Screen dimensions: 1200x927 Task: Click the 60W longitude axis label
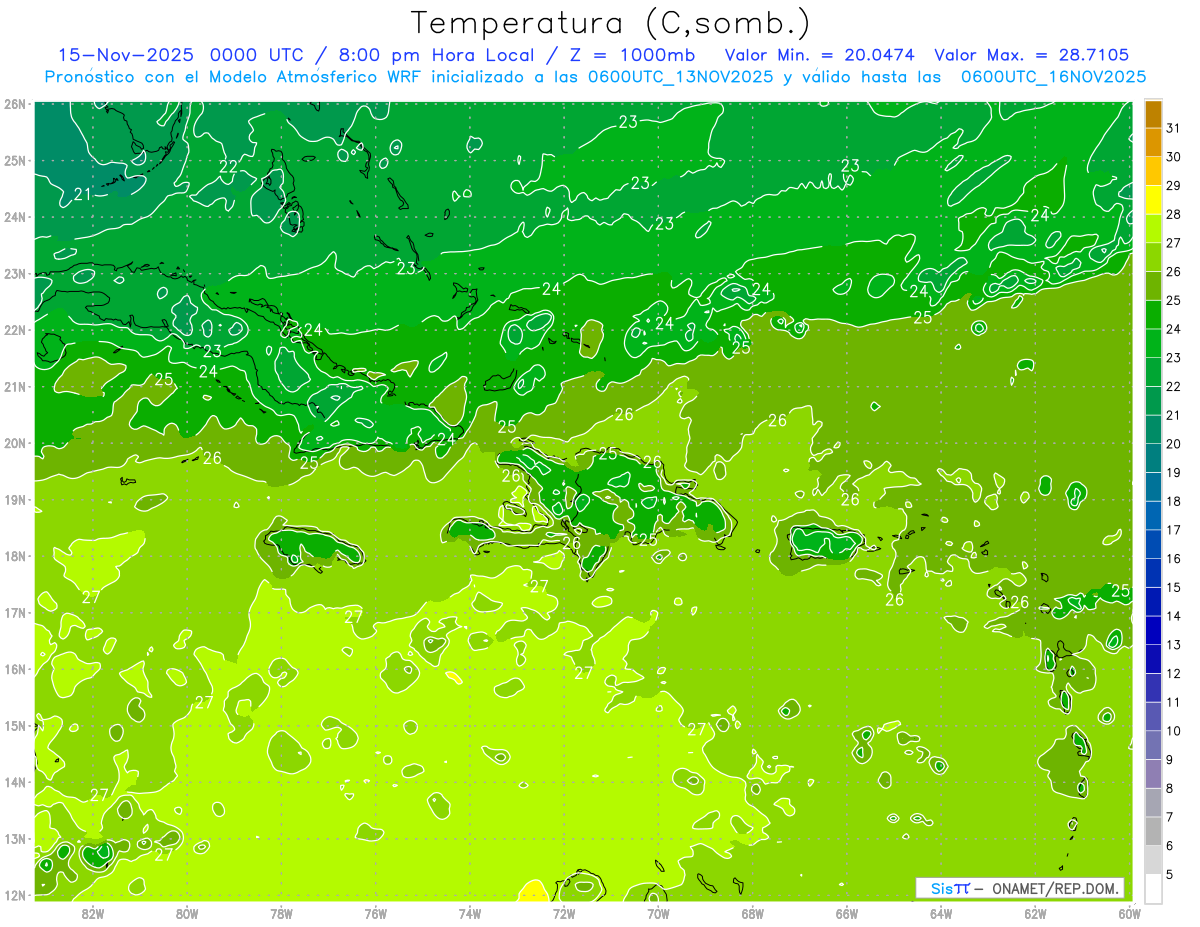pos(1130,913)
